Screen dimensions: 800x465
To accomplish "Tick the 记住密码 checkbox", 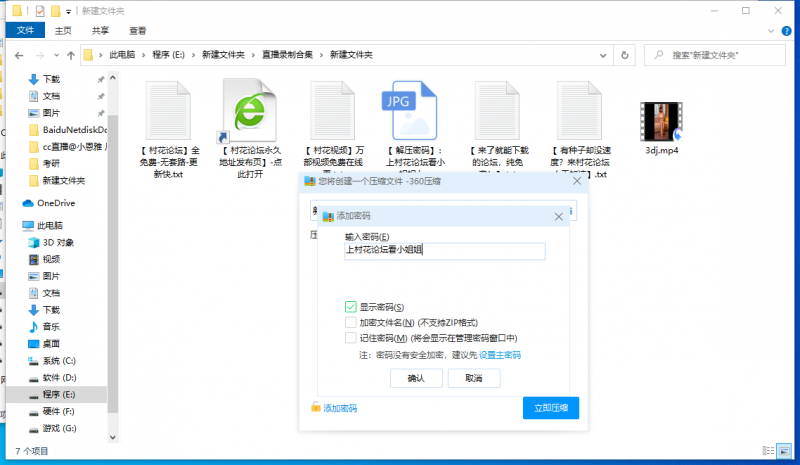I will (x=350, y=338).
